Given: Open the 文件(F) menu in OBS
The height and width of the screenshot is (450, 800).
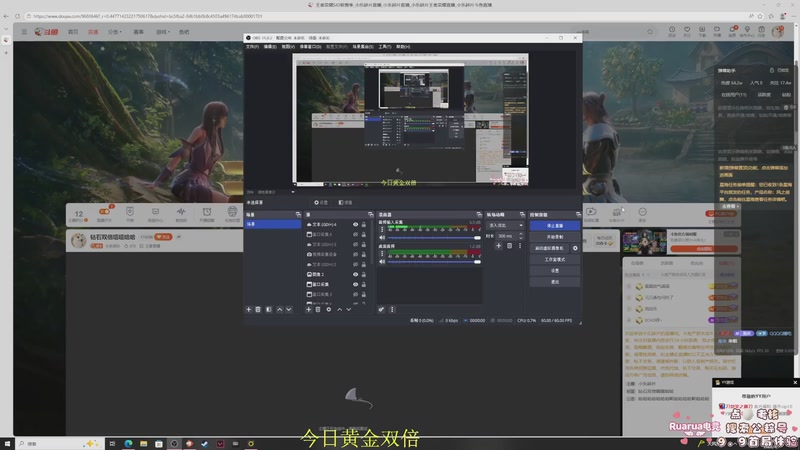Looking at the screenshot, I should (253, 46).
